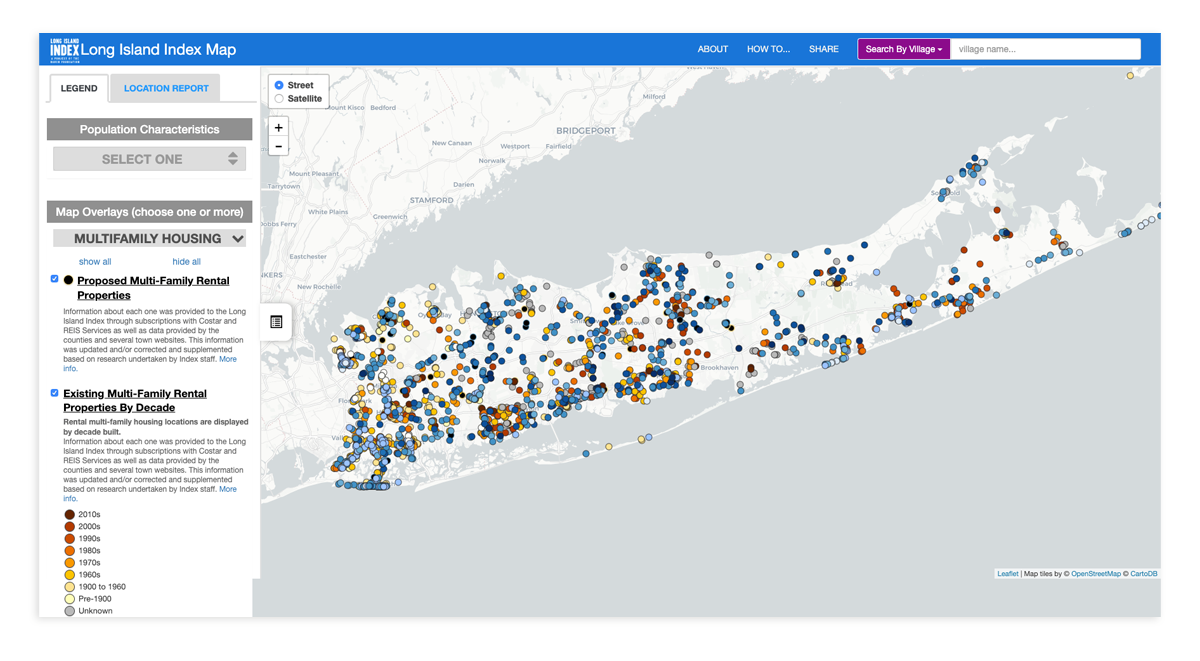The height and width of the screenshot is (661, 1200).
Task: Zoom out with the minus button
Action: tap(279, 147)
